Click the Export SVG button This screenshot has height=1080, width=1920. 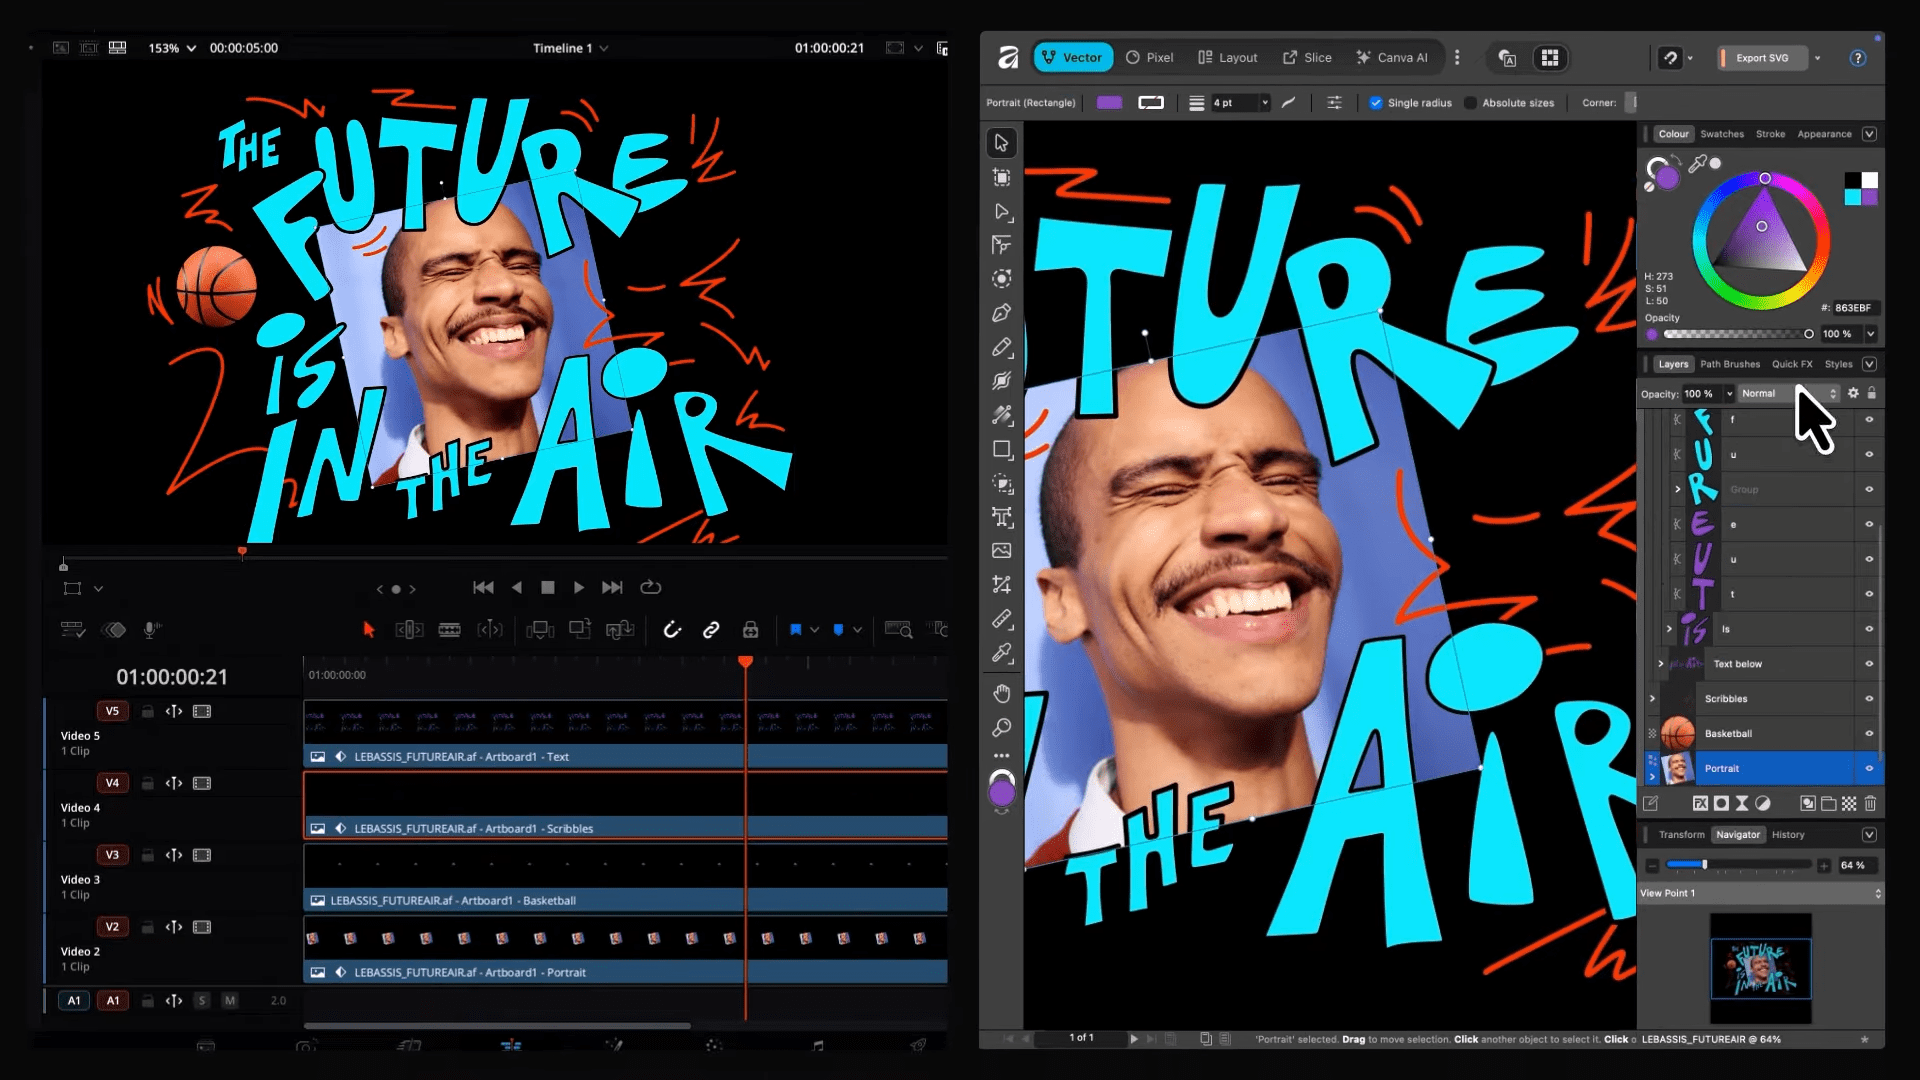(x=1761, y=58)
